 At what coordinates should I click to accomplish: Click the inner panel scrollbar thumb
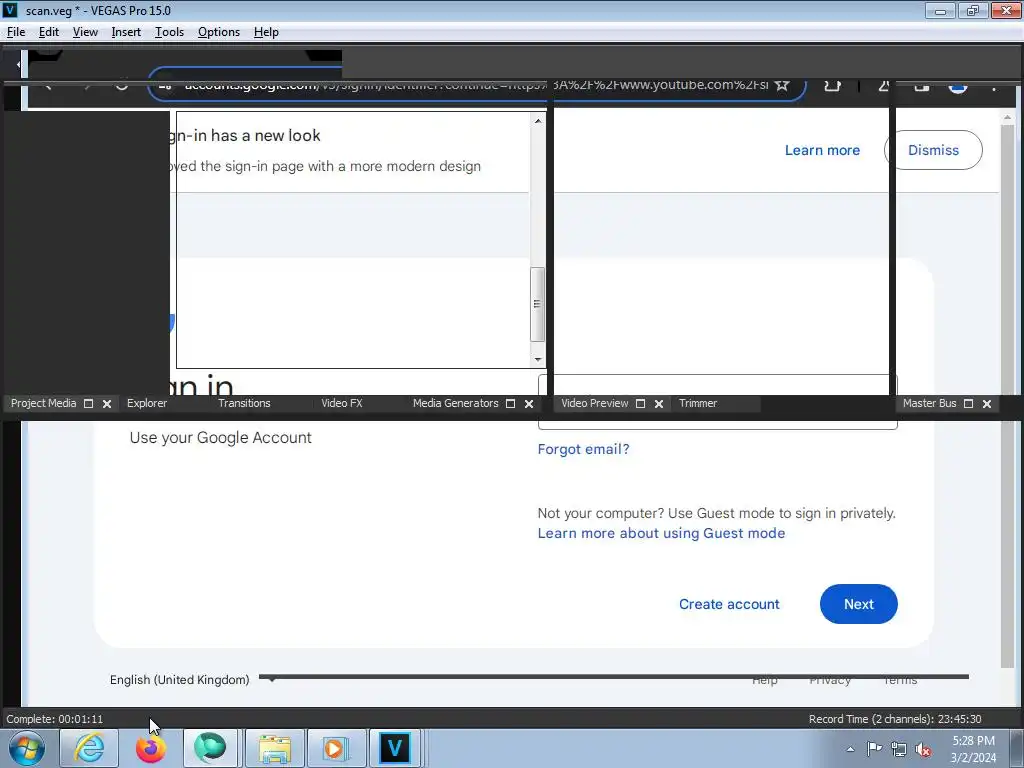tap(537, 304)
